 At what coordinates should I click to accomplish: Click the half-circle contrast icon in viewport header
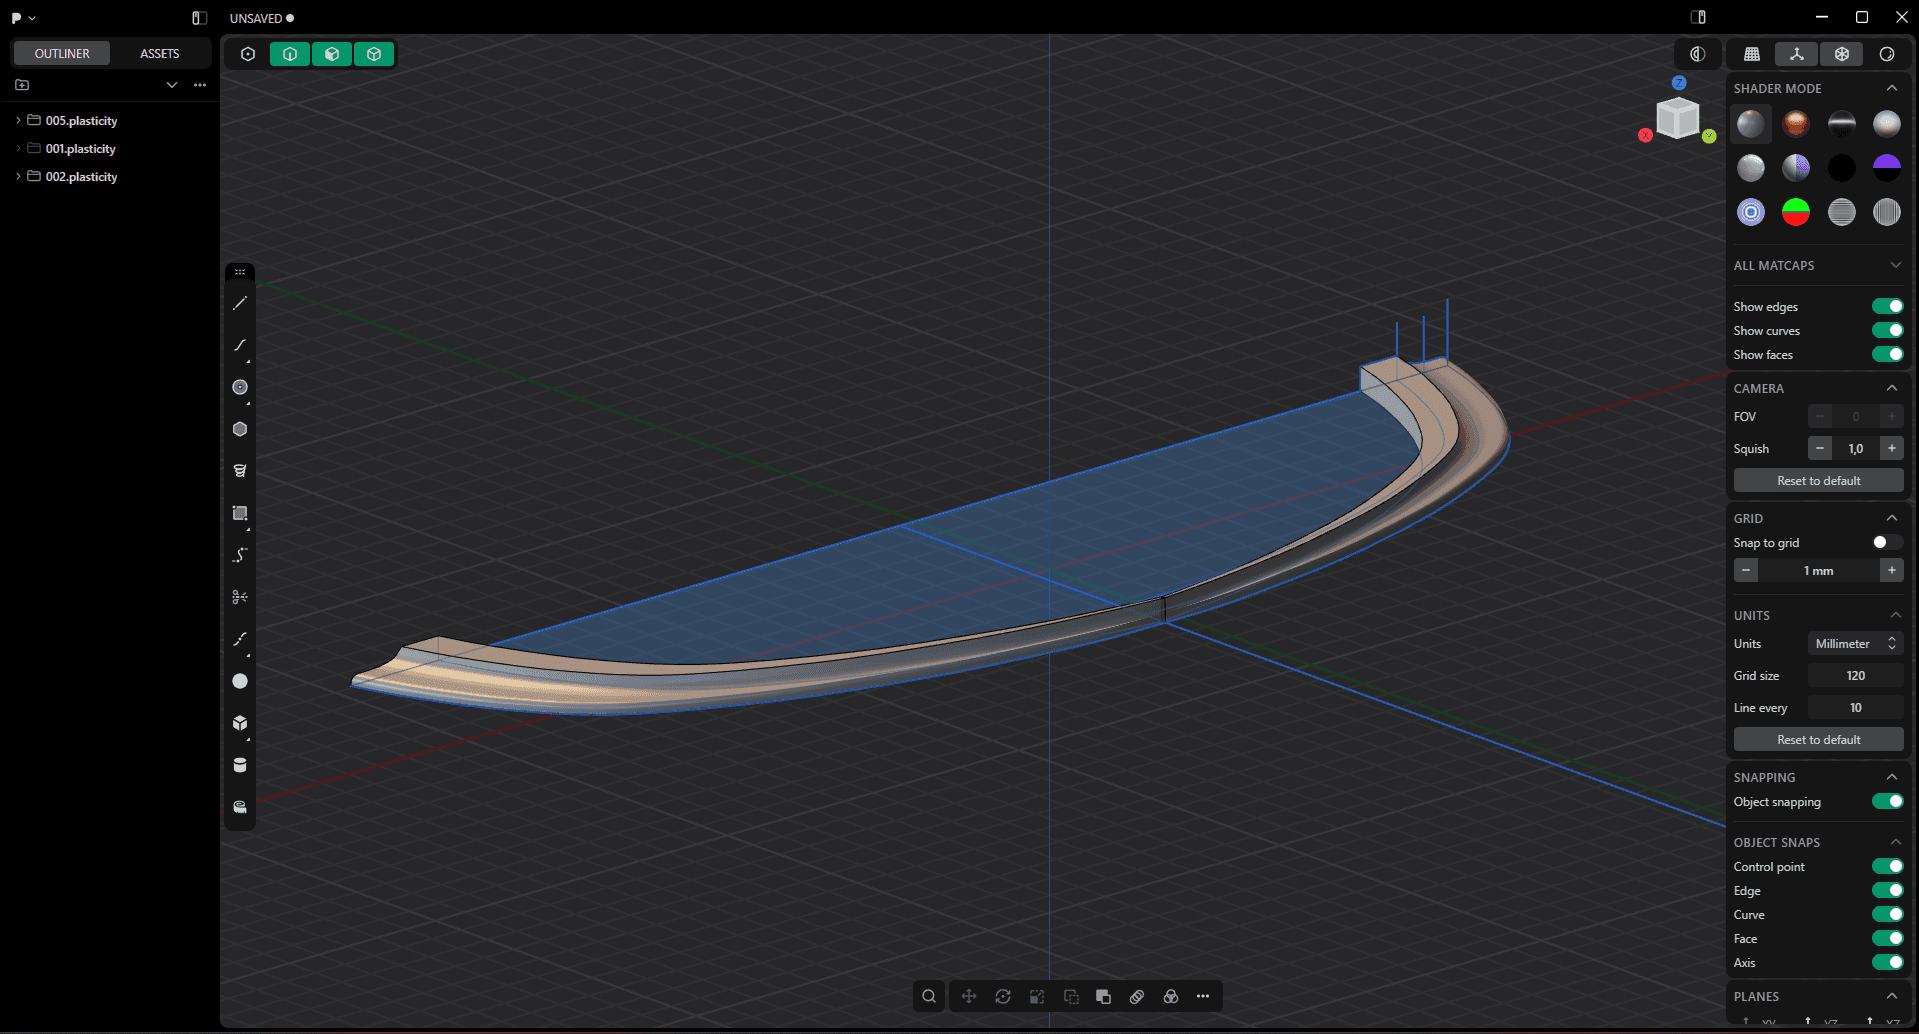click(x=1698, y=54)
